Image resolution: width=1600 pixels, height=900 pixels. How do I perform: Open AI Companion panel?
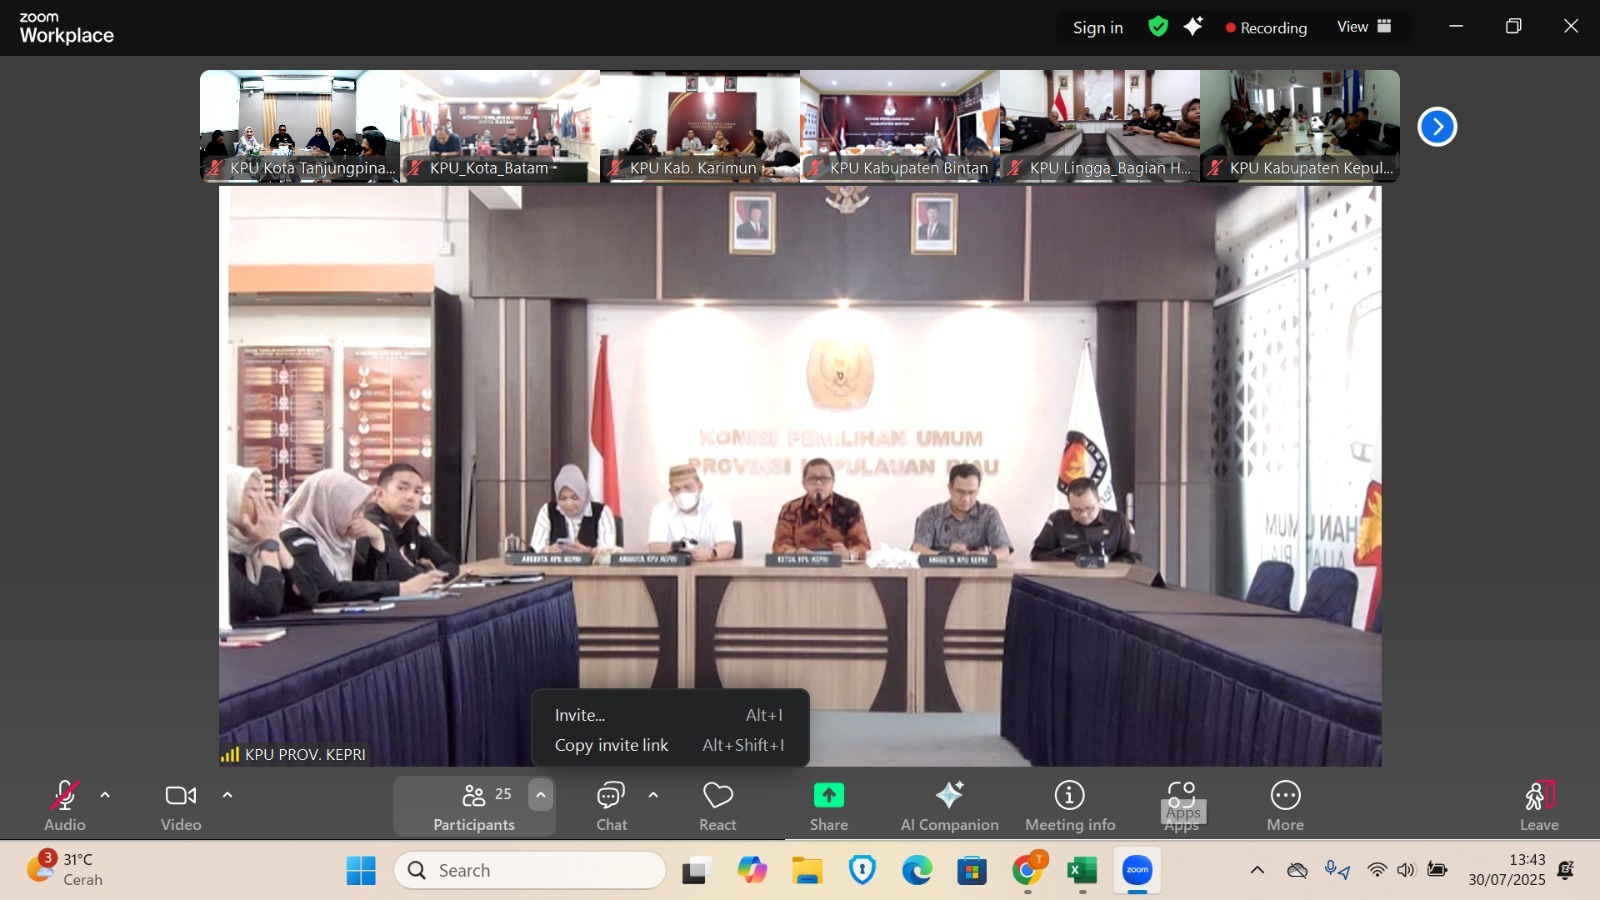949,805
